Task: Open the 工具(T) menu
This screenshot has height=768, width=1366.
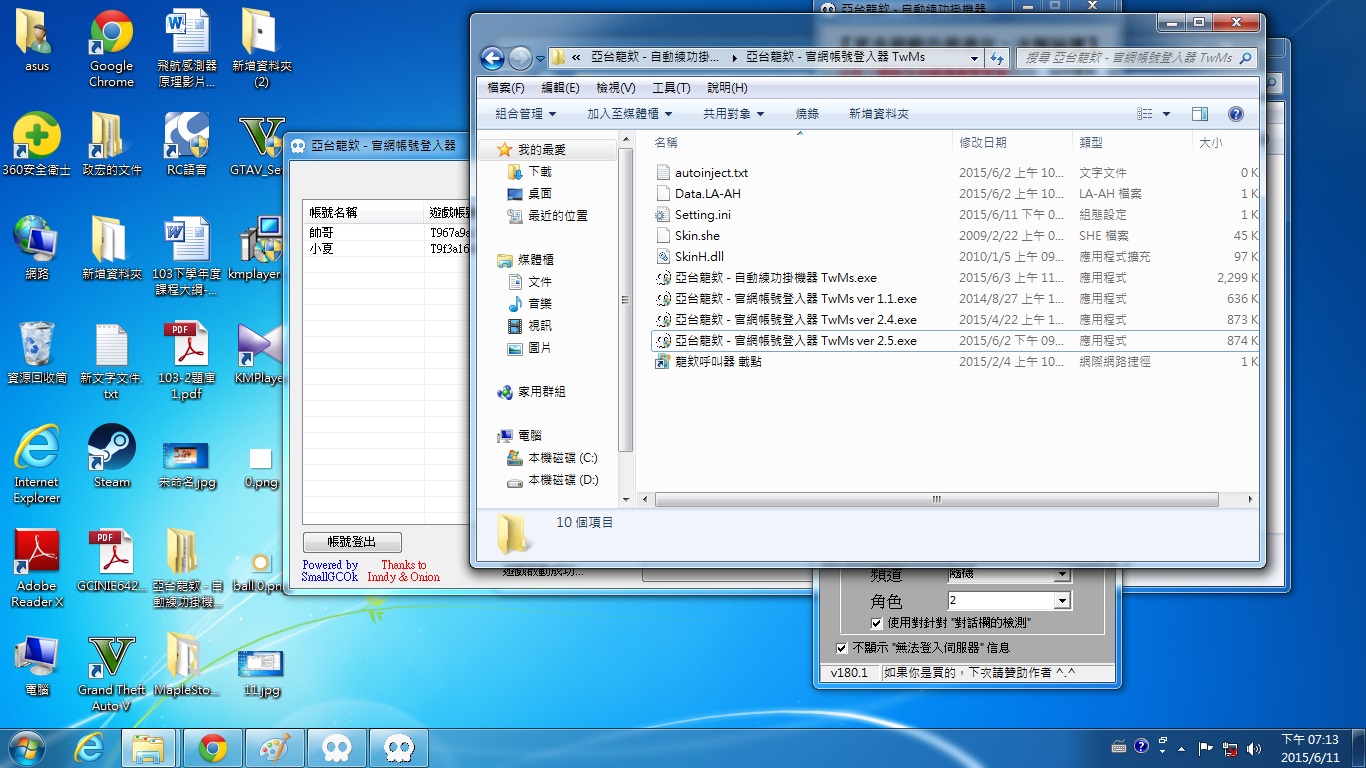Action: click(x=671, y=88)
